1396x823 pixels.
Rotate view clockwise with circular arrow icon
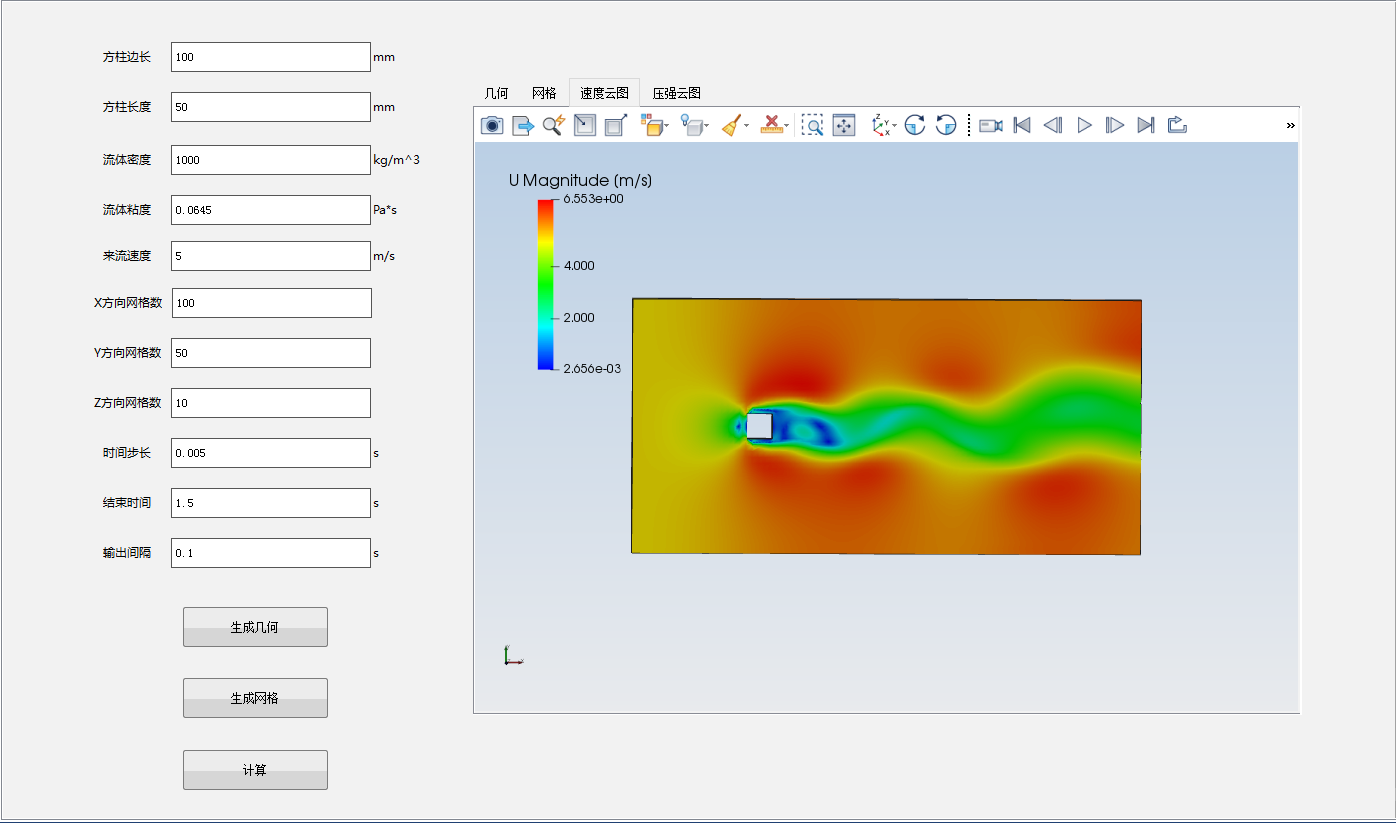point(915,125)
